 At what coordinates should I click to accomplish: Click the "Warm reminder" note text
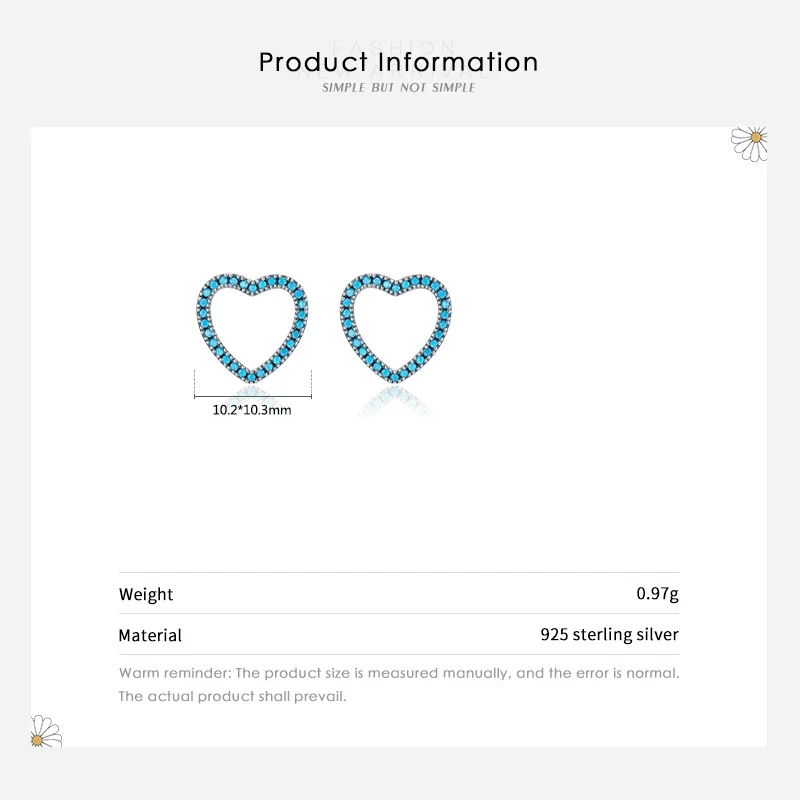click(399, 673)
